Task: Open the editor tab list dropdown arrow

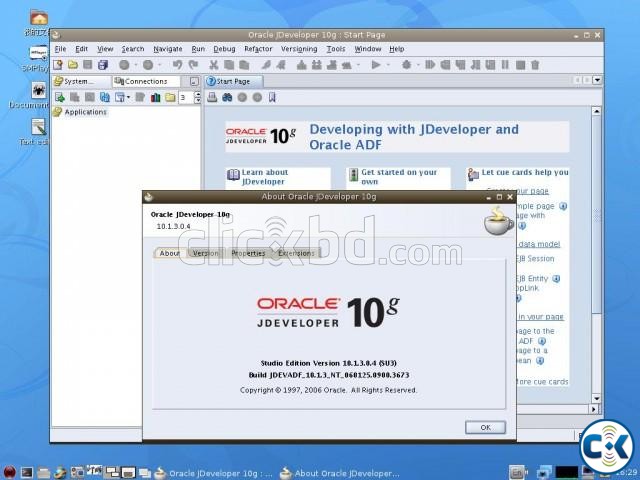Action: 597,80
